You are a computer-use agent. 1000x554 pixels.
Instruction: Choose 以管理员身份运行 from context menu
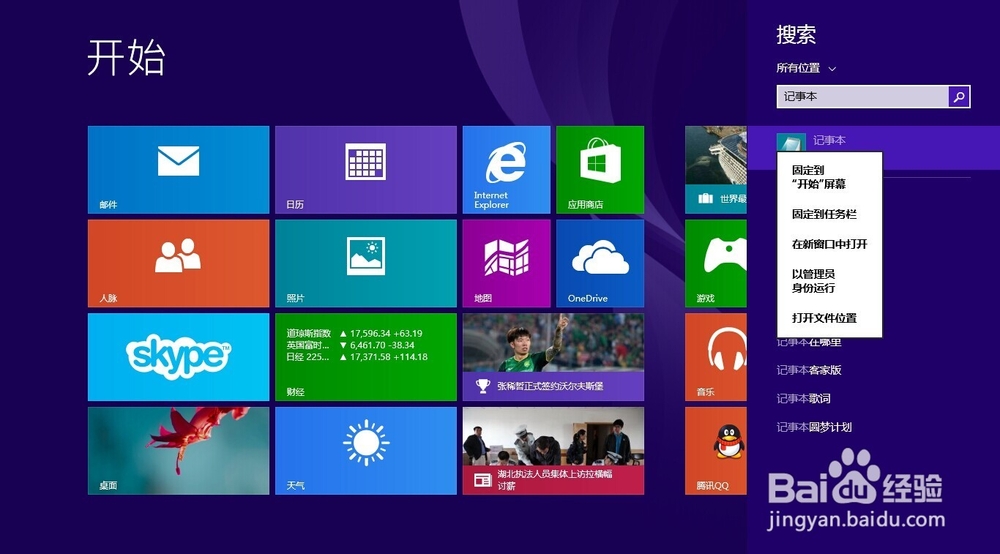click(829, 281)
